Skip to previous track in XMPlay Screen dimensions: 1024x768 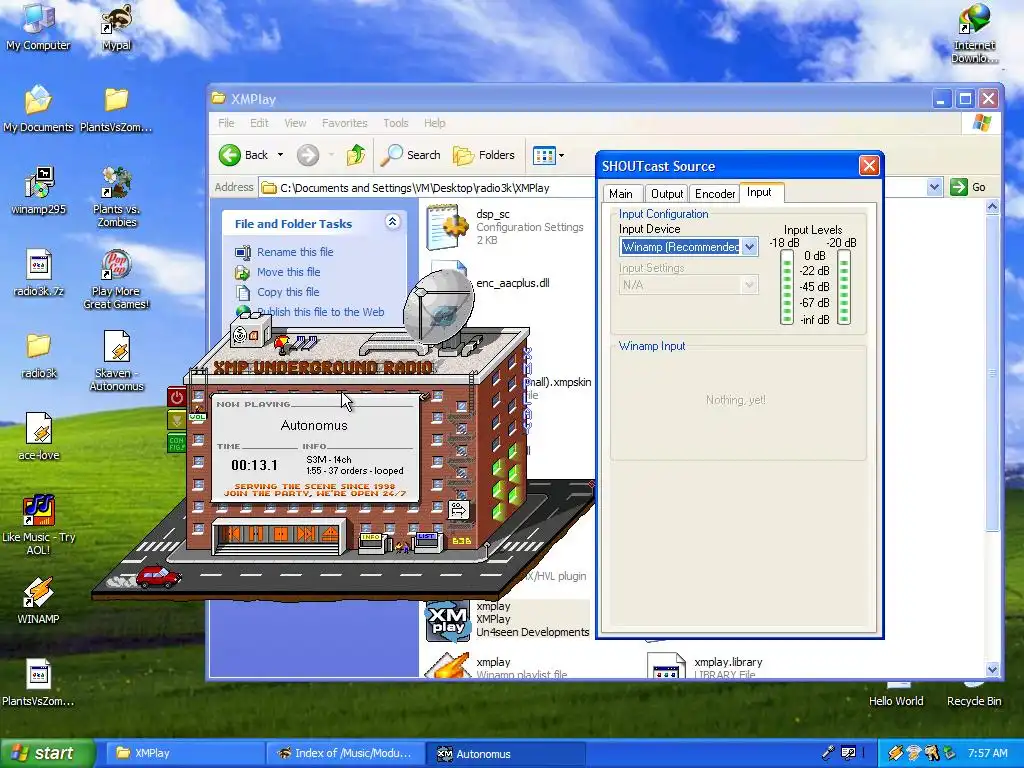pos(231,535)
